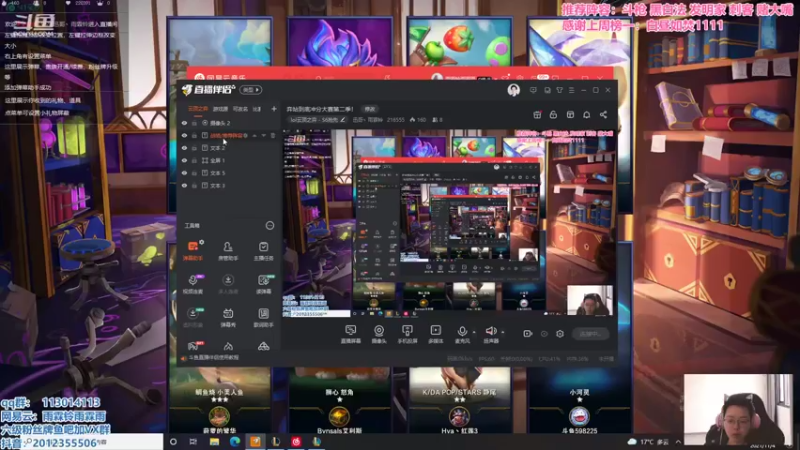Open Task View on the taskbar
Screen dimensions: 800x450
coord(193,442)
